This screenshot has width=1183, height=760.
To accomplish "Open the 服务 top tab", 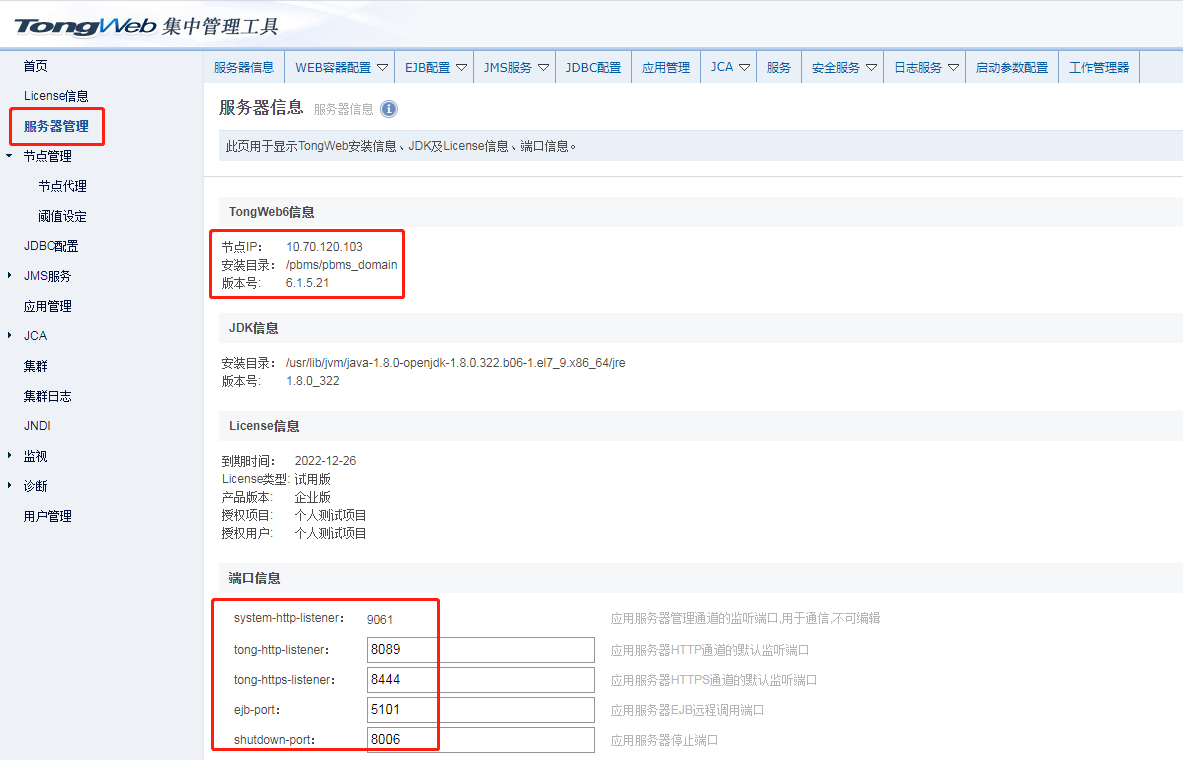I will coord(779,67).
